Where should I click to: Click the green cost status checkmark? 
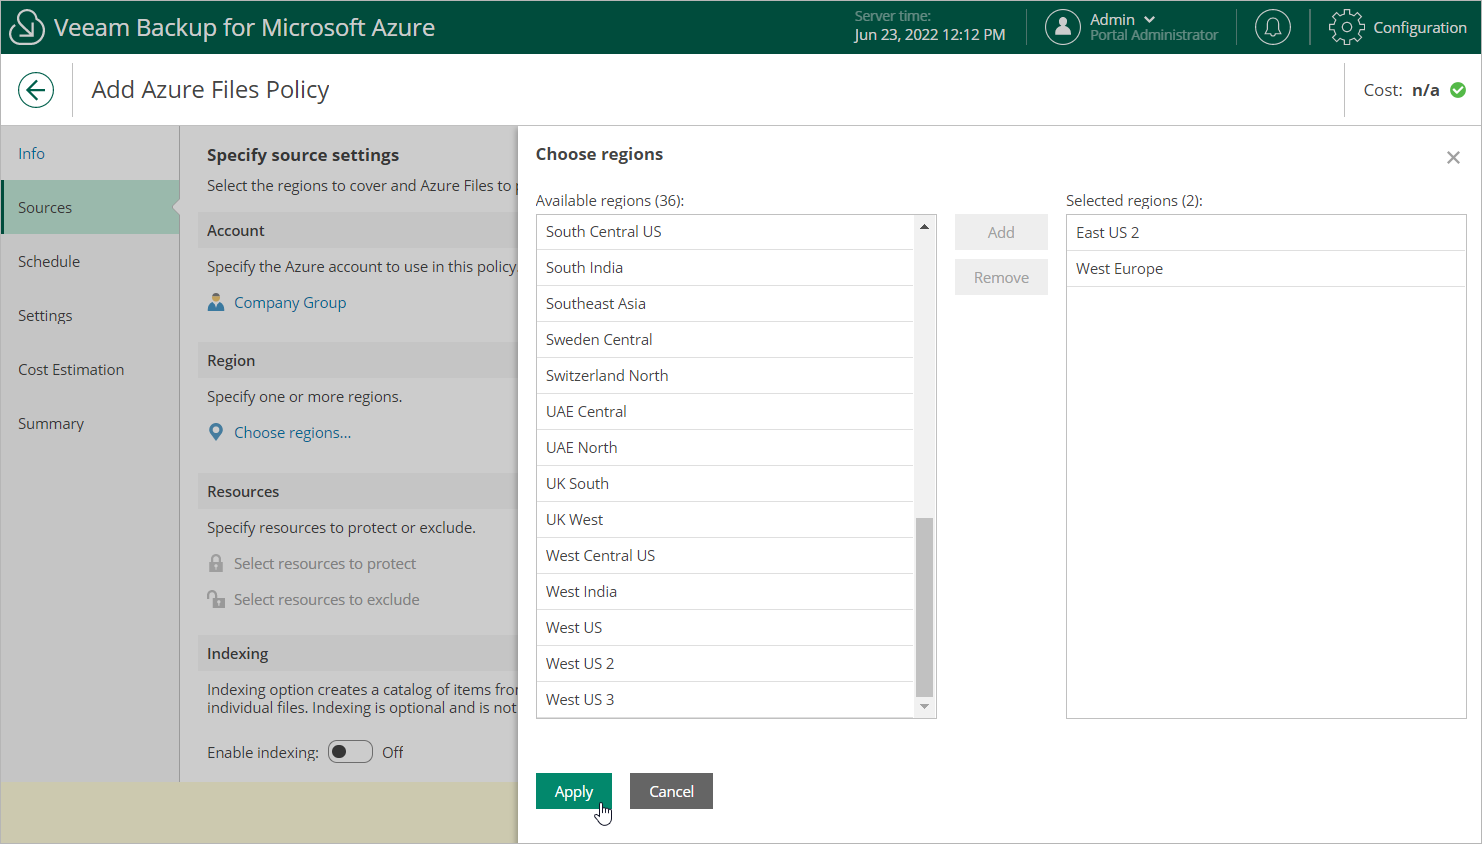pos(1458,90)
